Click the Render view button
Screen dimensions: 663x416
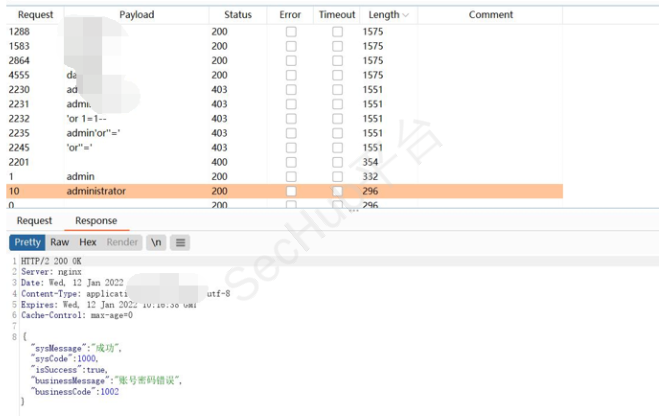tap(122, 242)
